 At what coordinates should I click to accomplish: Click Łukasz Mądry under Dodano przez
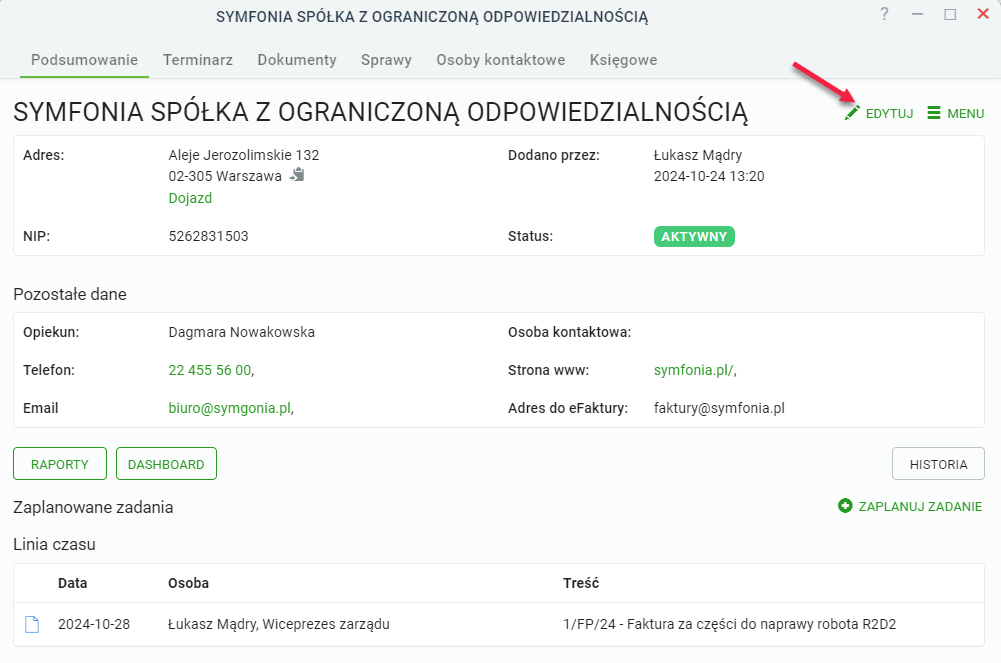tap(698, 155)
